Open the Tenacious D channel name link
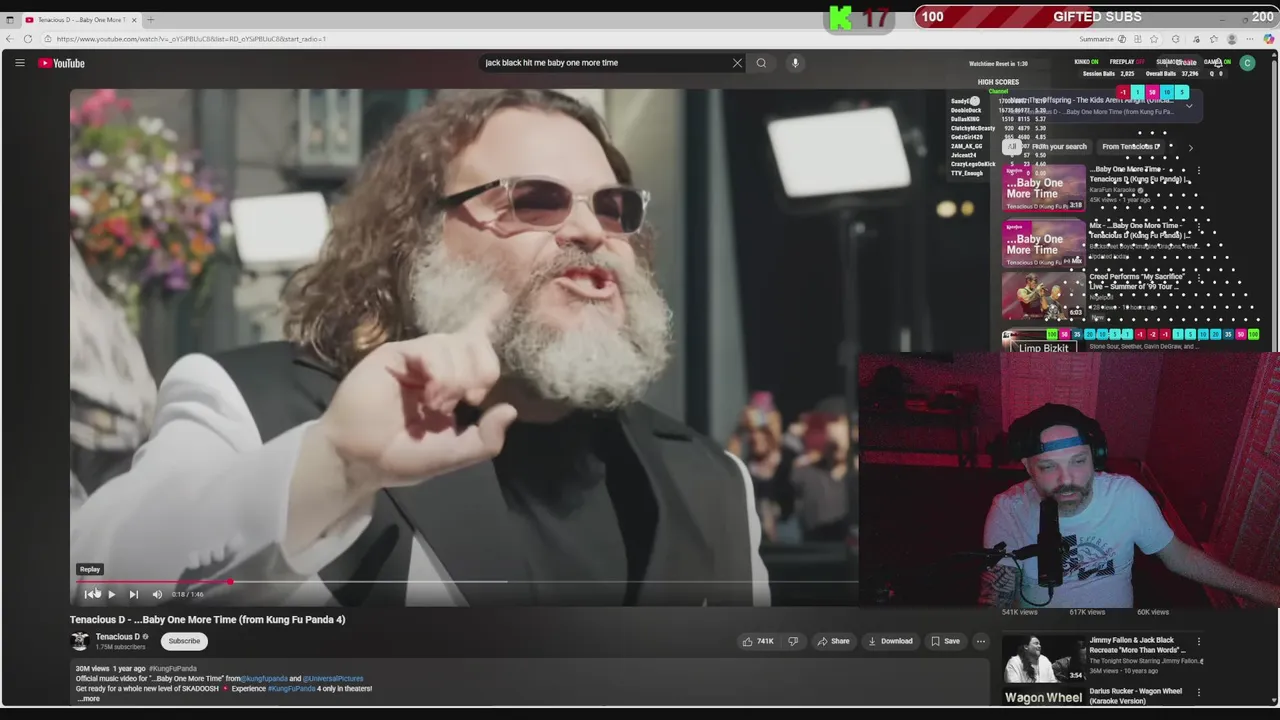Image resolution: width=1280 pixels, height=720 pixels. pyautogui.click(x=117, y=637)
